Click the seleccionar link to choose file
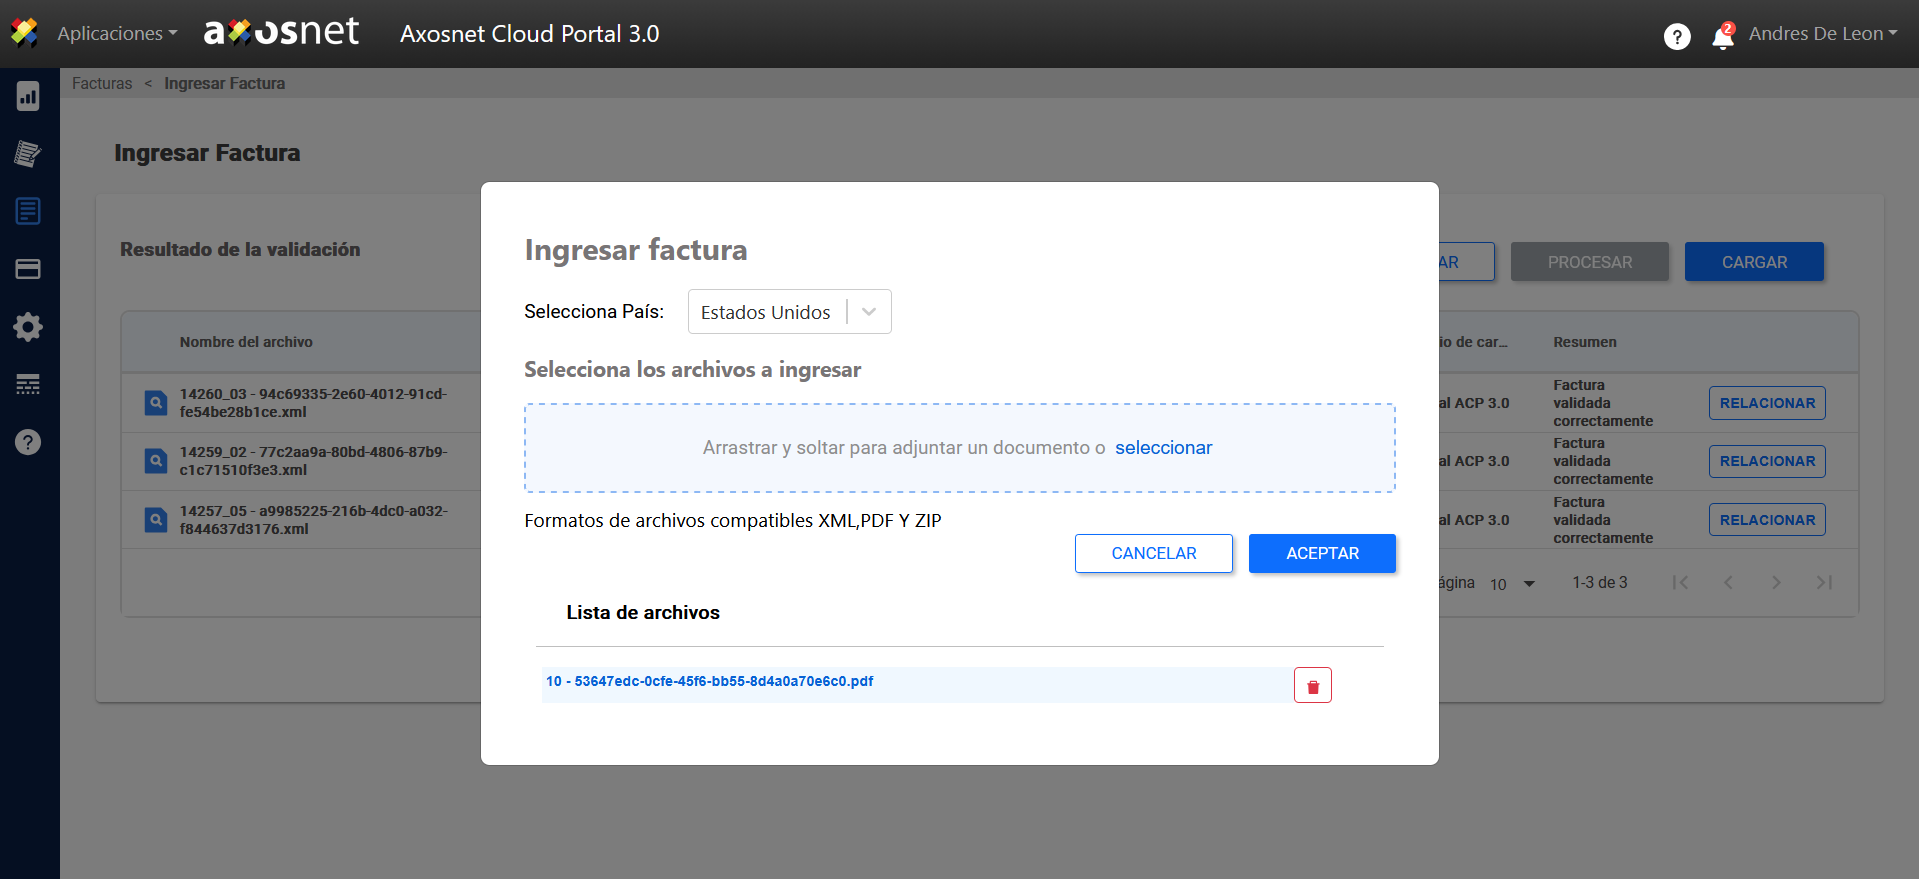The height and width of the screenshot is (879, 1919). pos(1163,448)
